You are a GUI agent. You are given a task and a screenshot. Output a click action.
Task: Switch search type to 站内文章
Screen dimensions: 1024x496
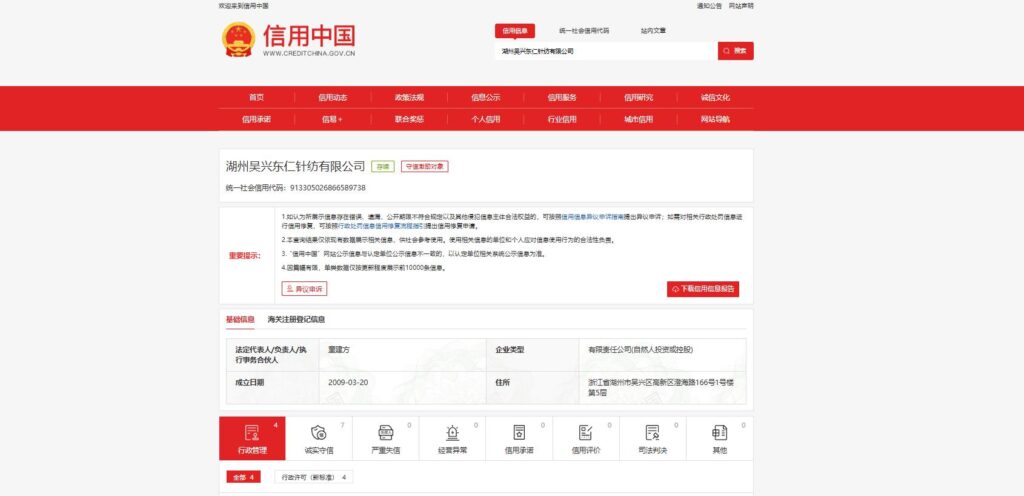click(653, 31)
